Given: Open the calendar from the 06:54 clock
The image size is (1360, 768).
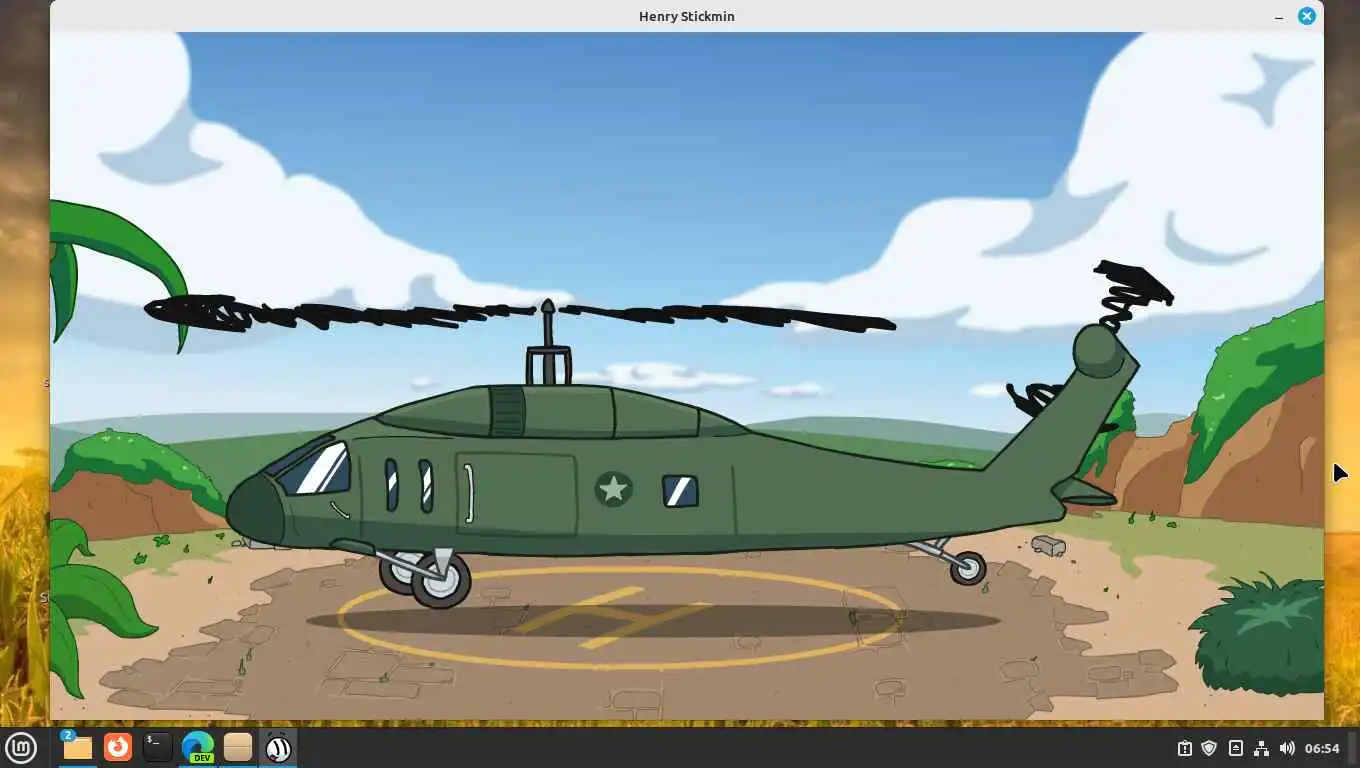Looking at the screenshot, I should (1322, 748).
